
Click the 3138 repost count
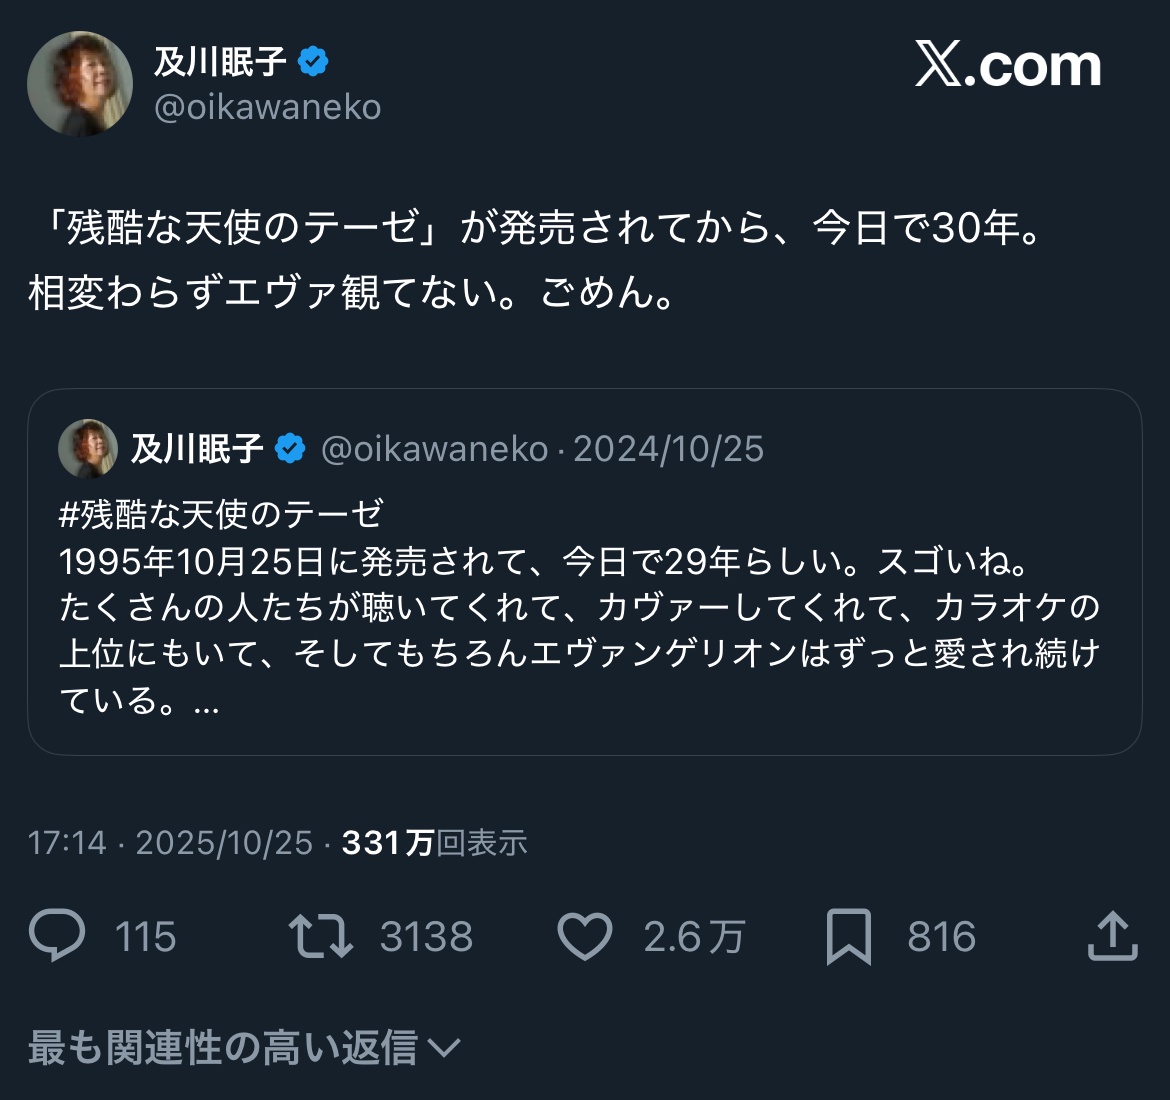click(426, 937)
